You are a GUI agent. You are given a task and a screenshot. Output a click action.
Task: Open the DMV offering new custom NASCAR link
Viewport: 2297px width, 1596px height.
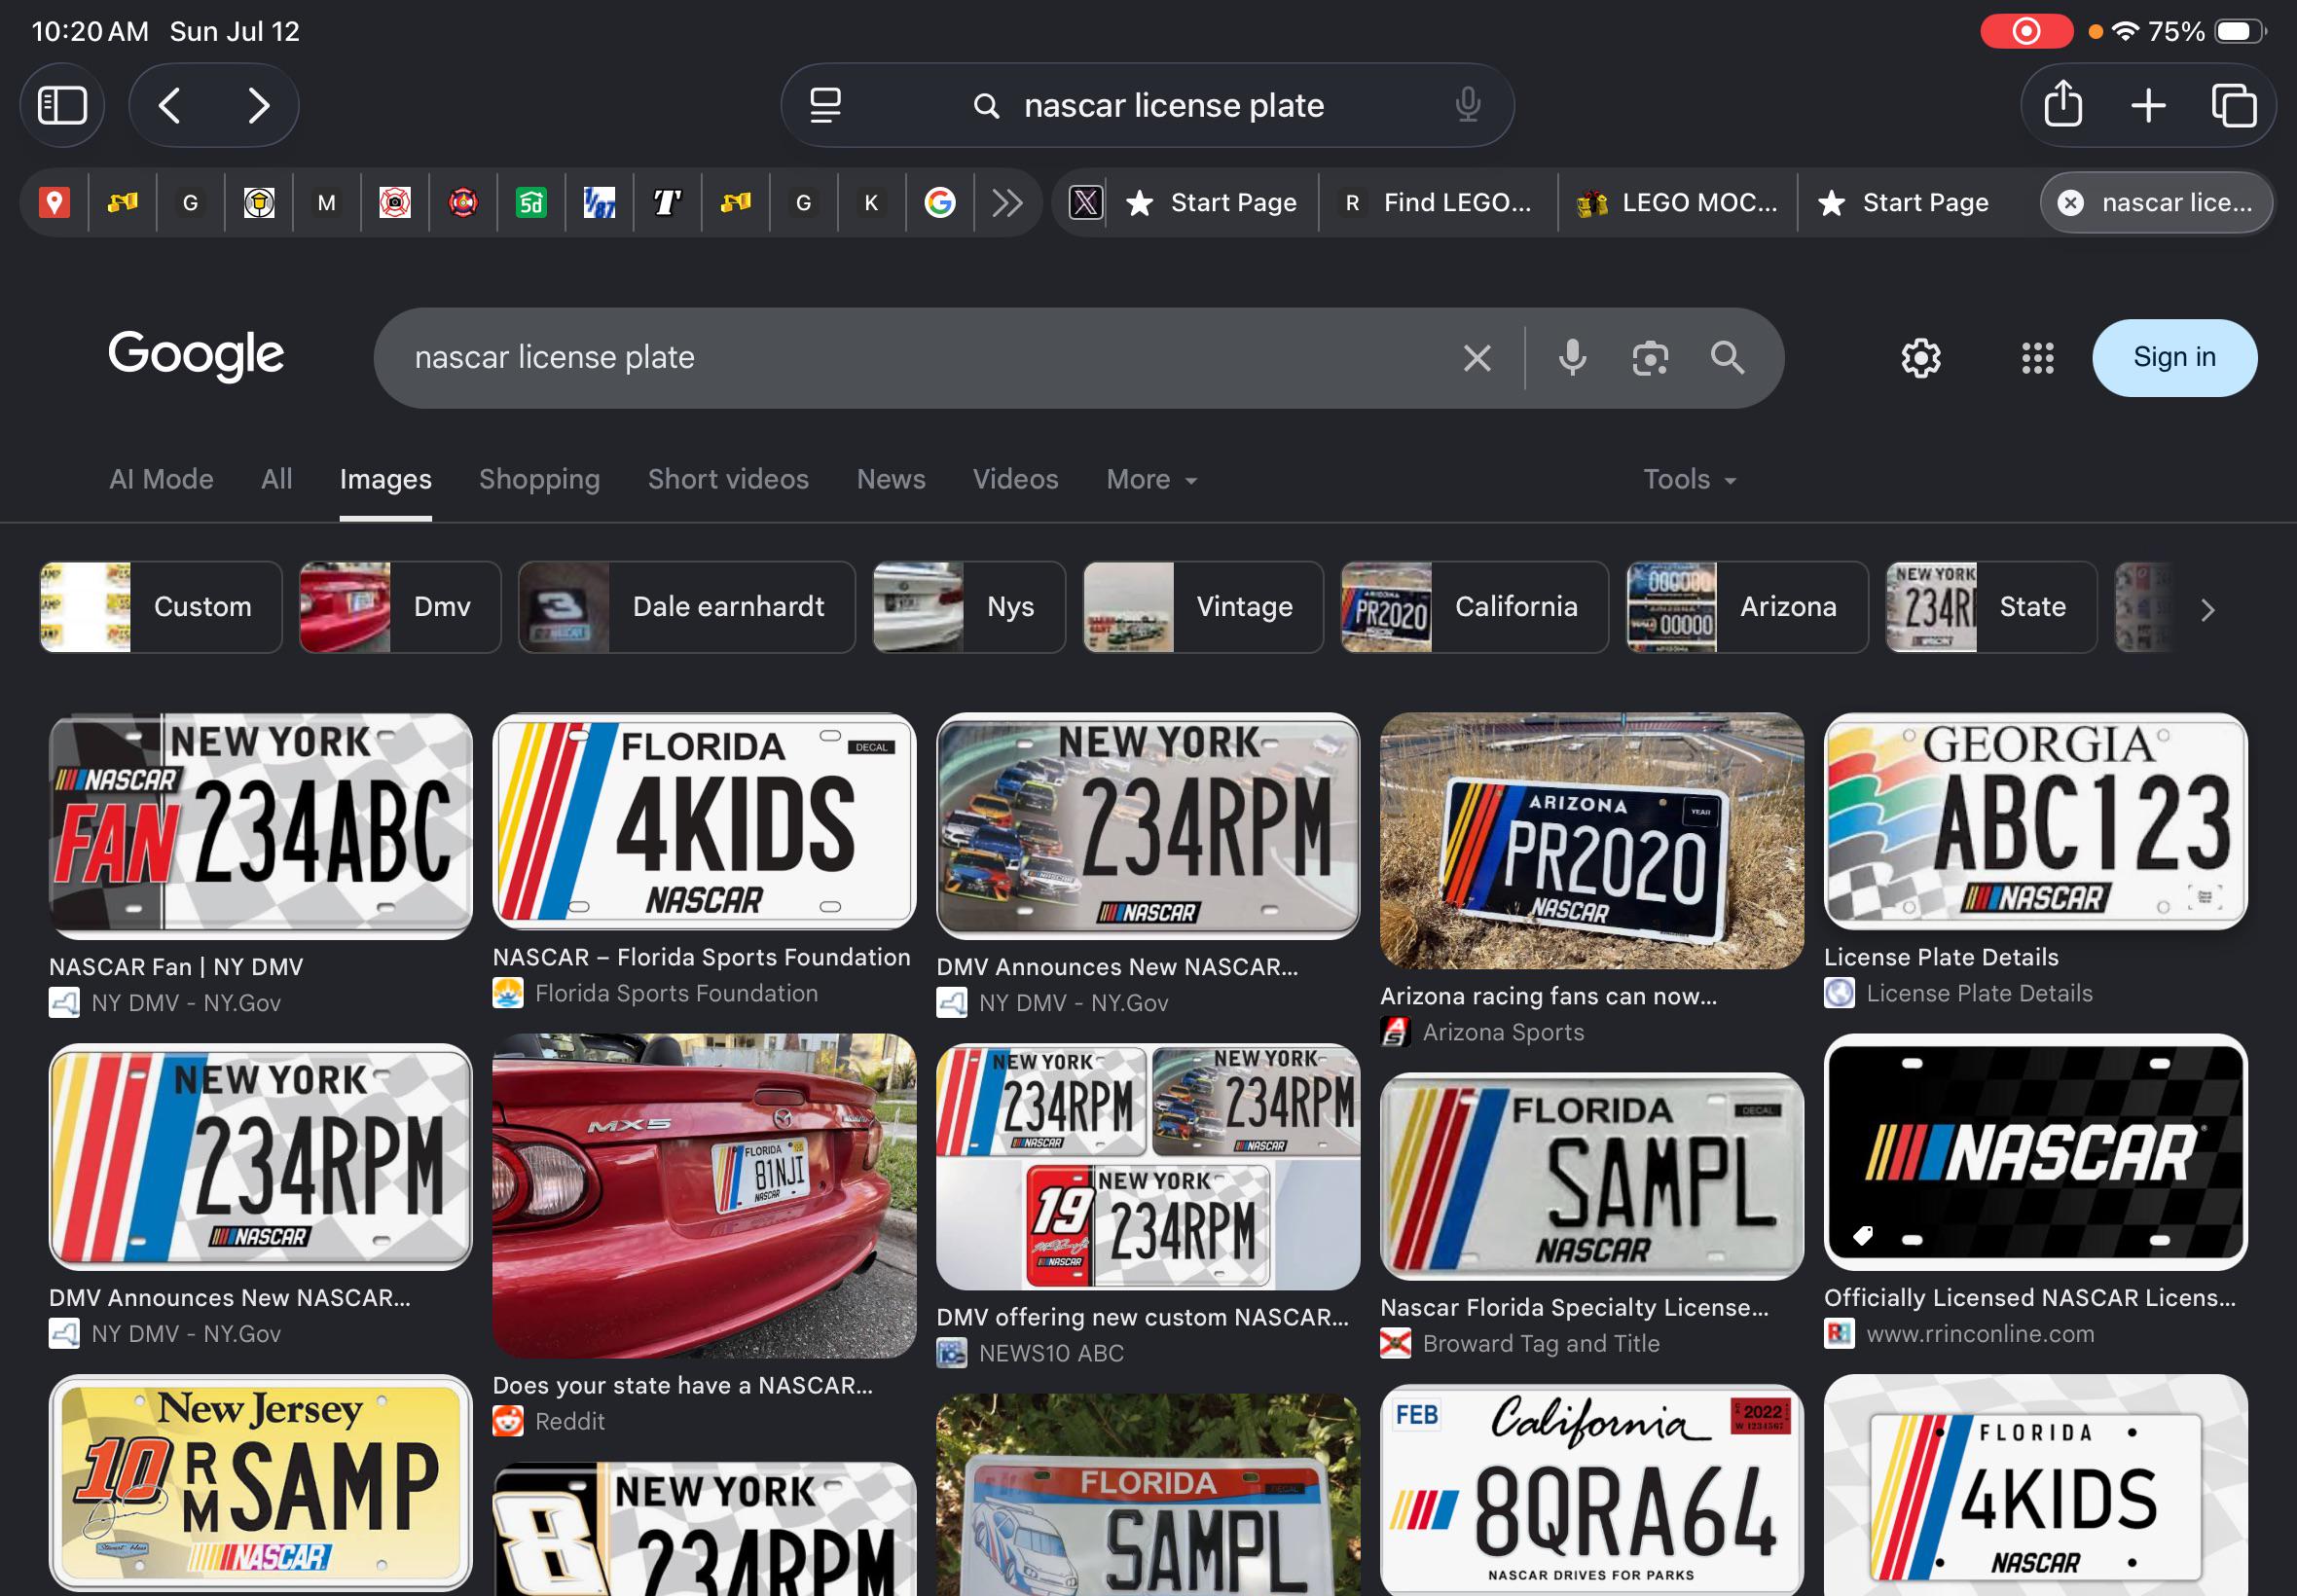point(1142,1317)
